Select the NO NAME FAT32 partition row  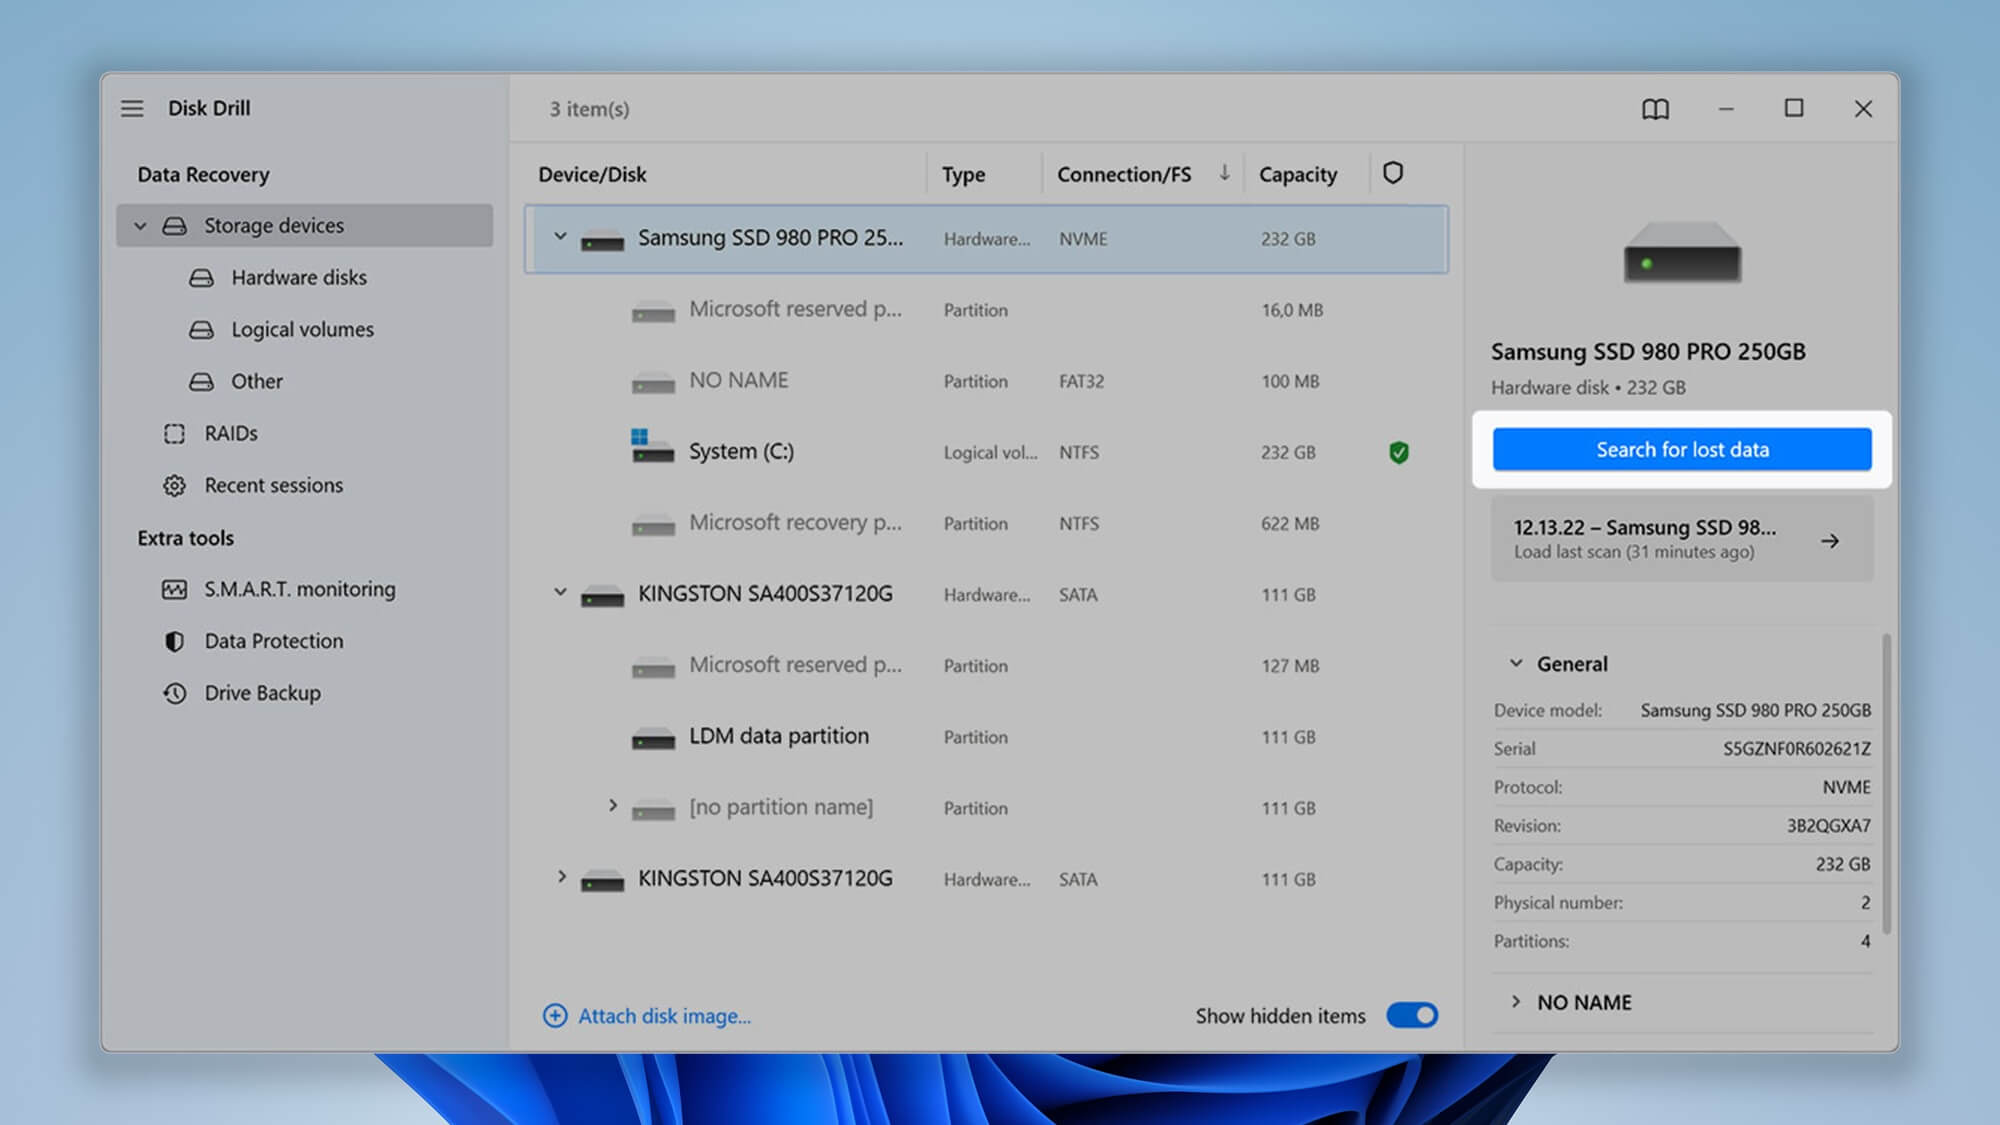click(x=986, y=381)
